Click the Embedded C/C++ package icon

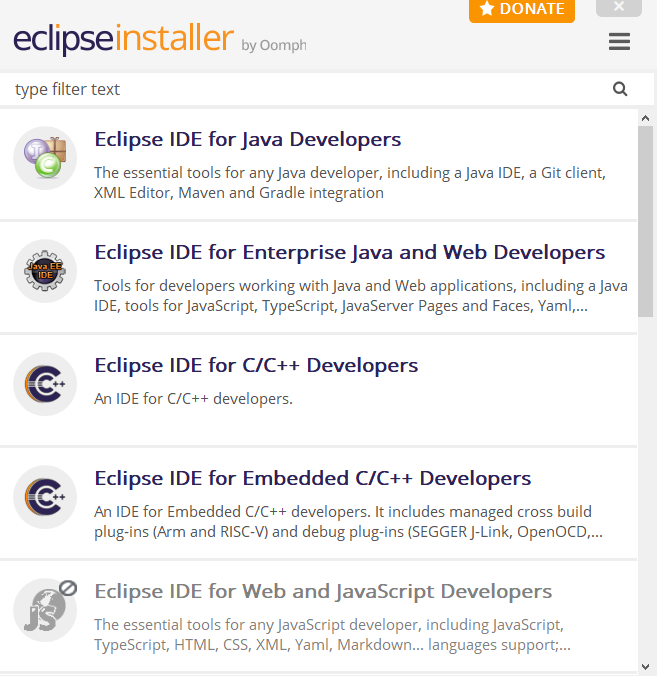pos(45,497)
